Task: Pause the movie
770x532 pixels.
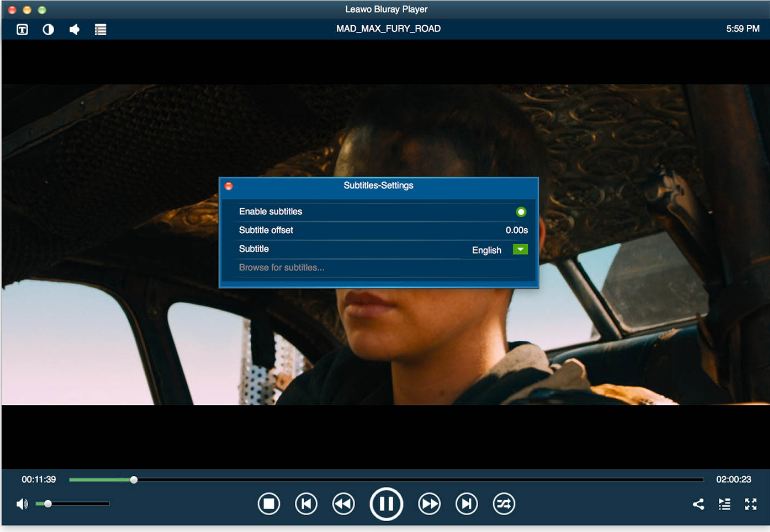Action: [386, 504]
